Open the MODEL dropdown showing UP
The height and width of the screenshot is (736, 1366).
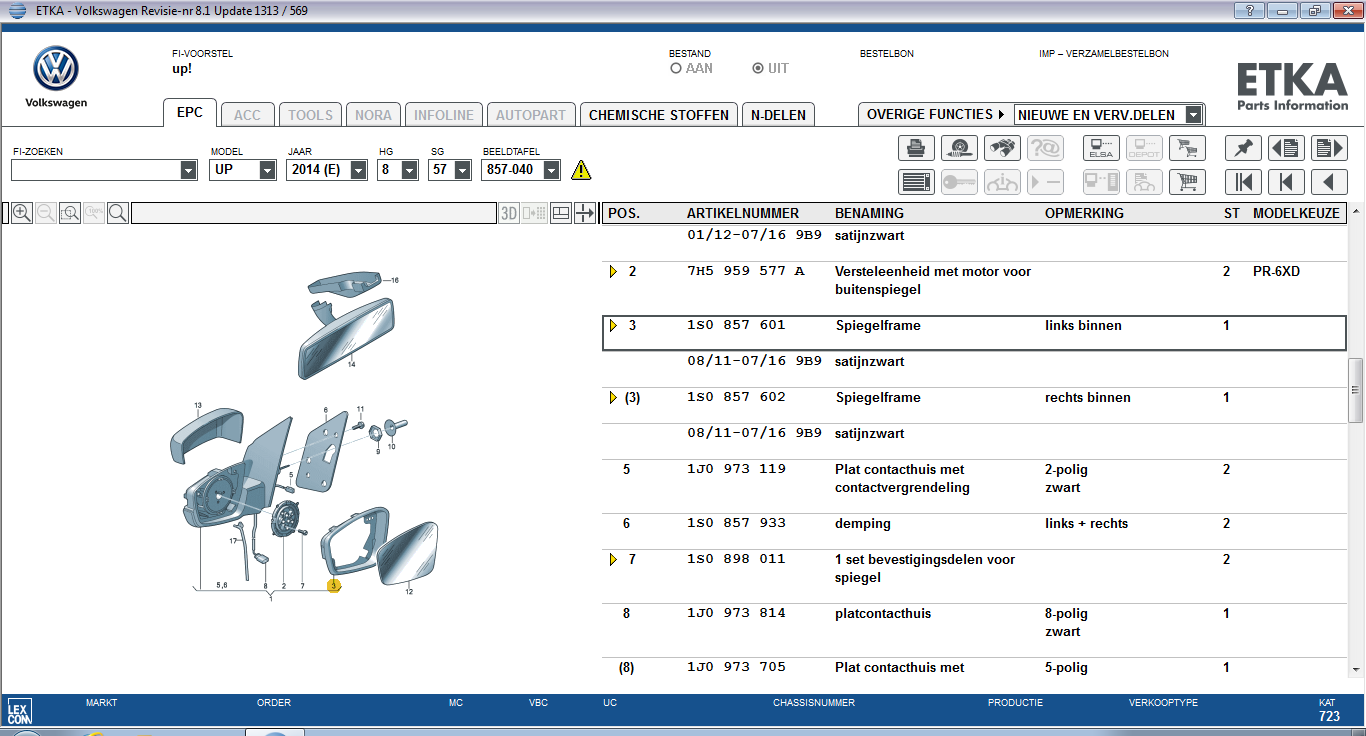pyautogui.click(x=267, y=170)
